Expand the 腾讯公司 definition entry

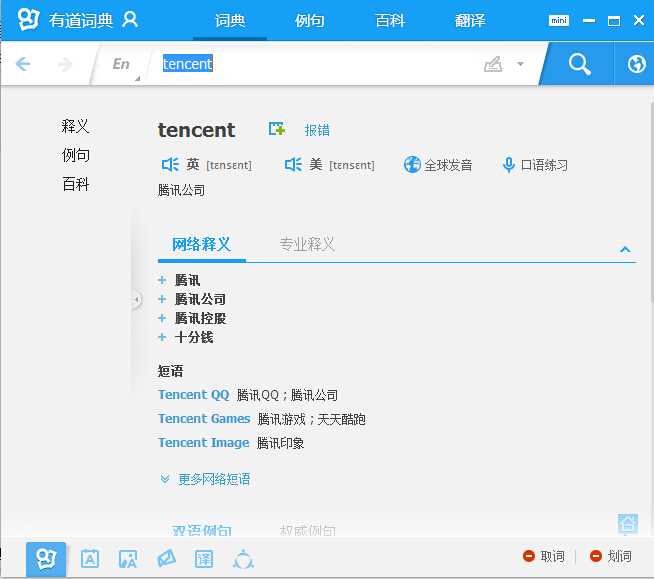point(162,299)
